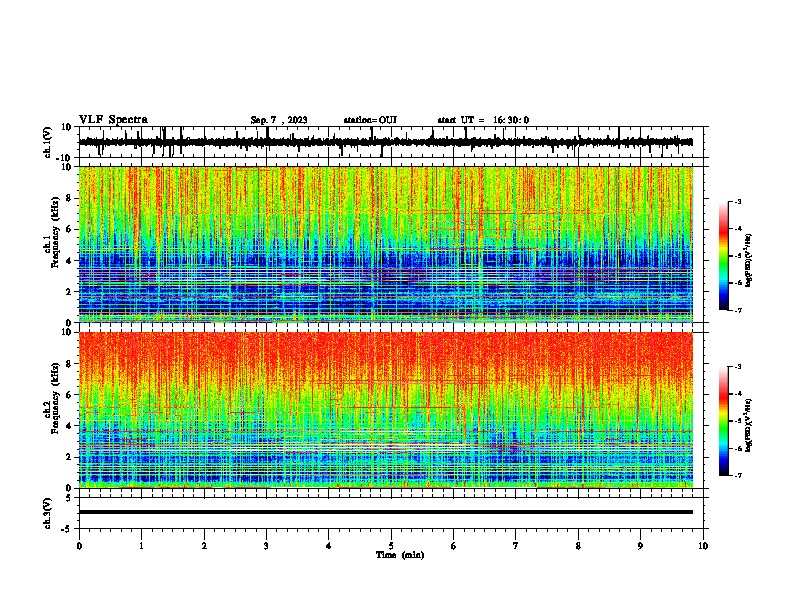Click the ch.1 waveform trace panel

pyautogui.click(x=391, y=142)
